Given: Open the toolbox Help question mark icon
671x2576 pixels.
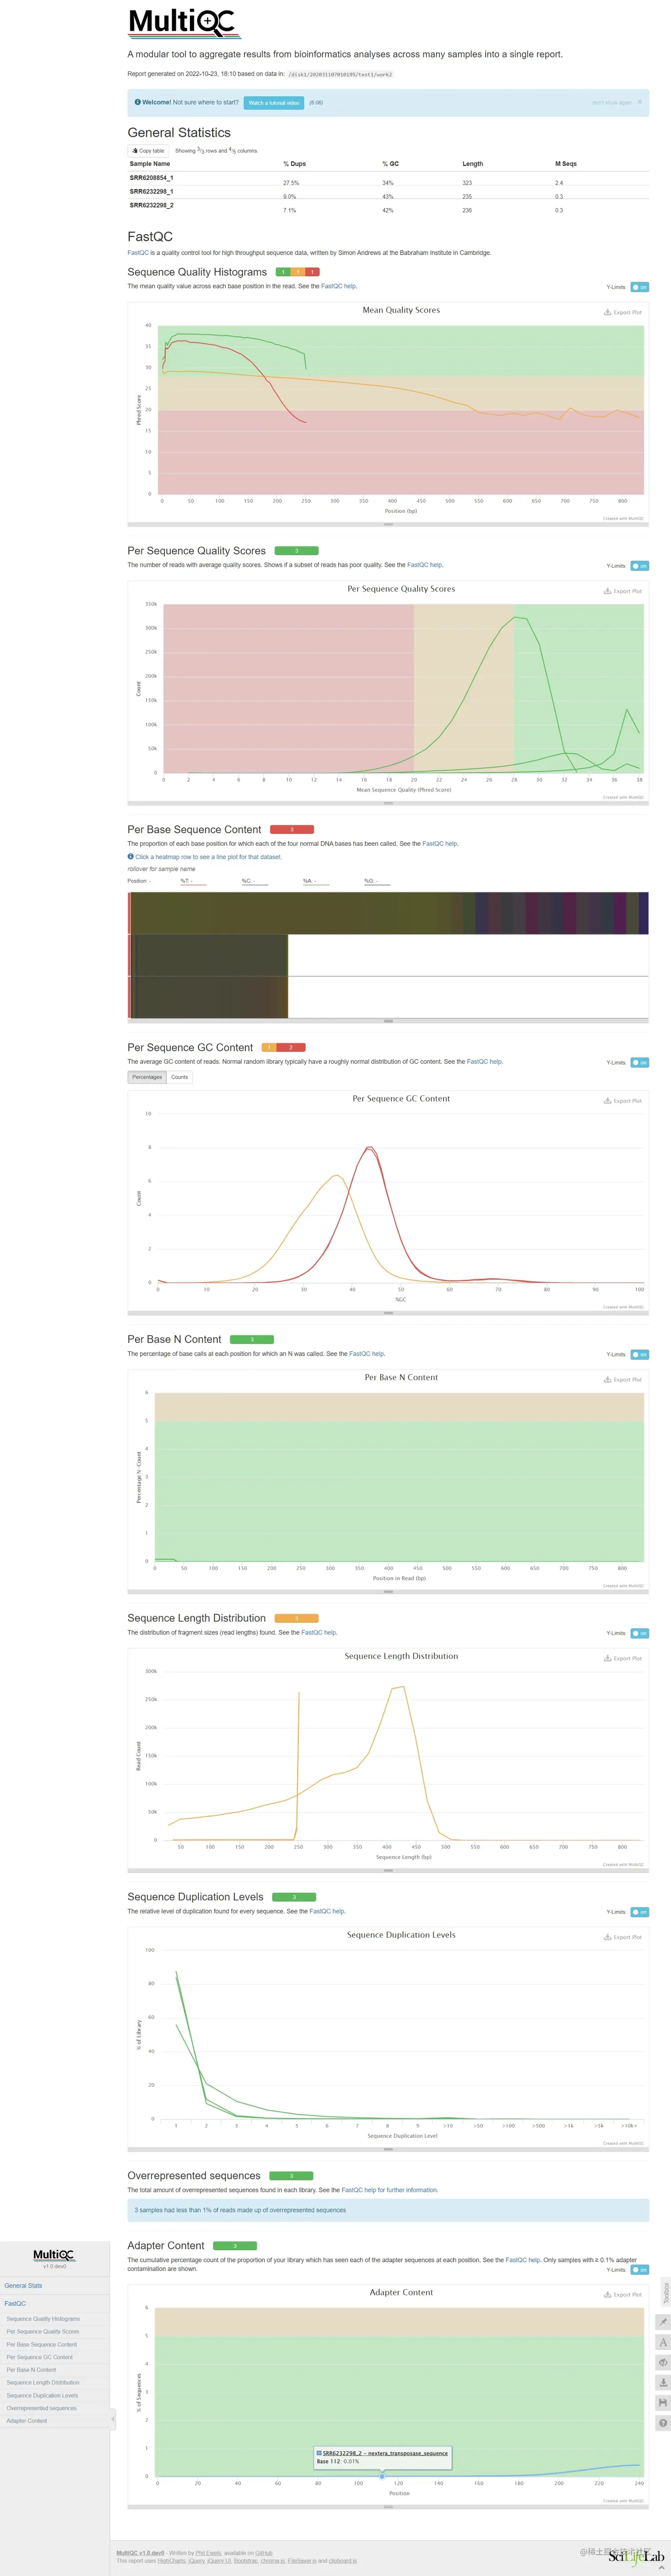Looking at the screenshot, I should coord(662,2423).
